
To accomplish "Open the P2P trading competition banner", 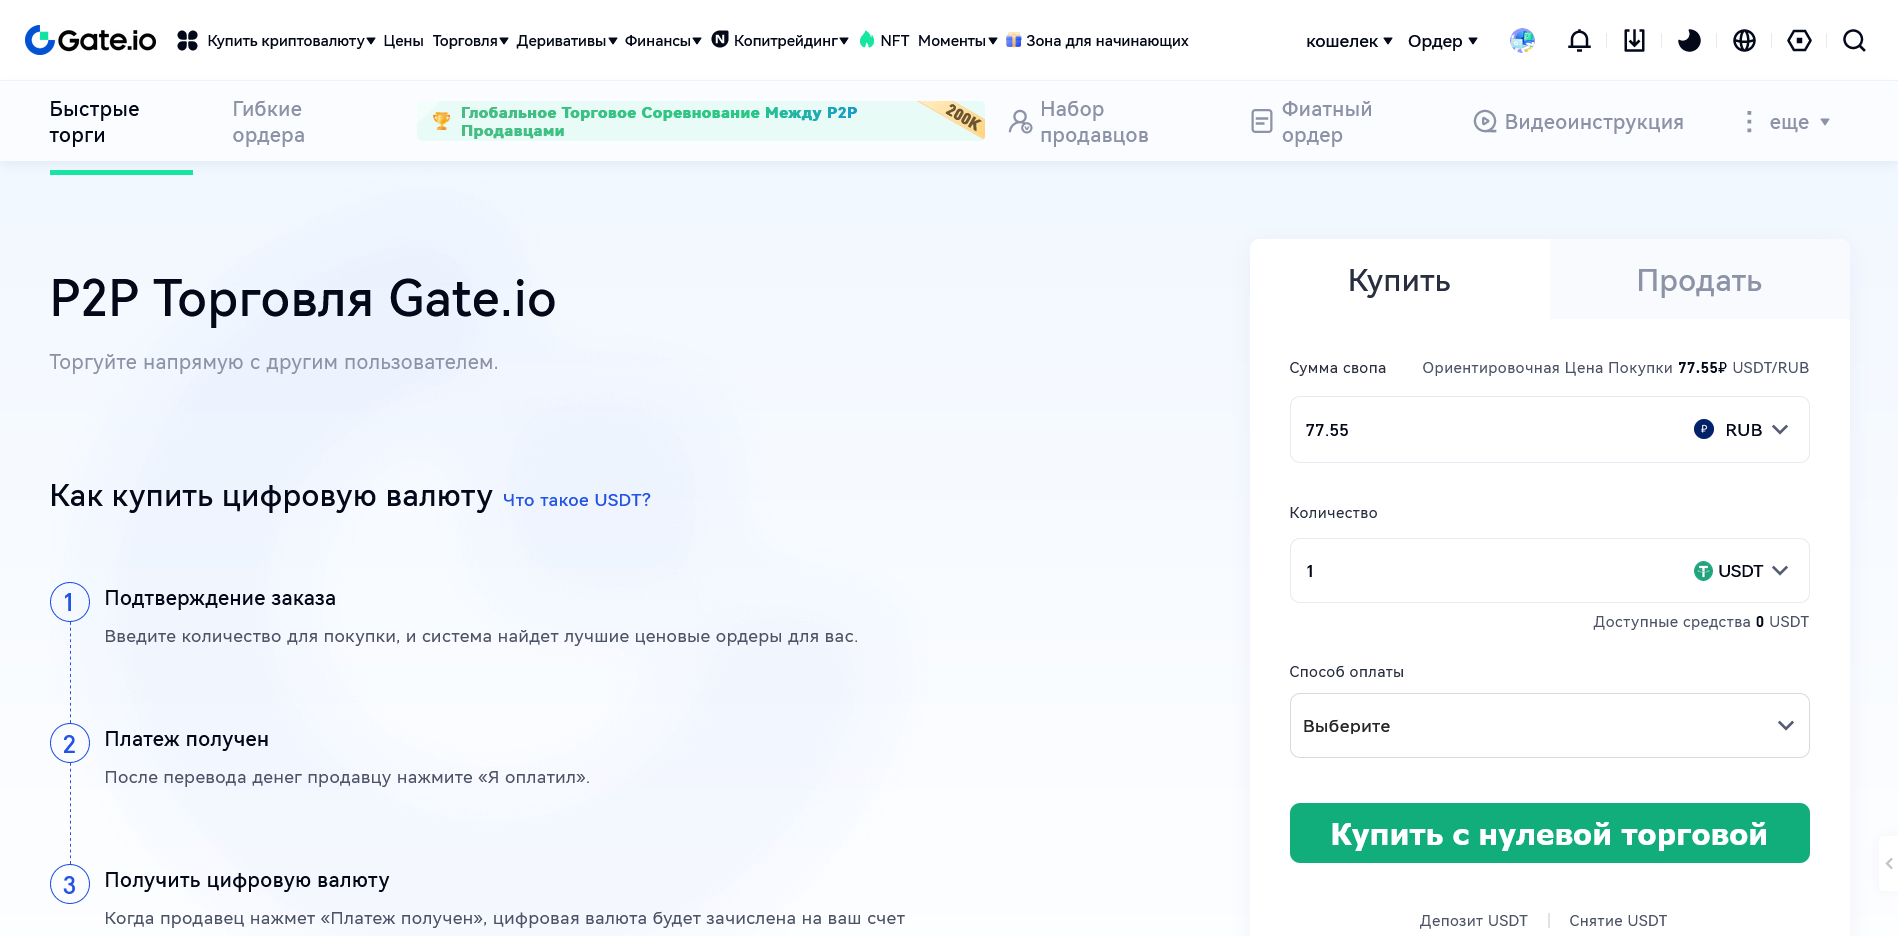I will tap(700, 122).
